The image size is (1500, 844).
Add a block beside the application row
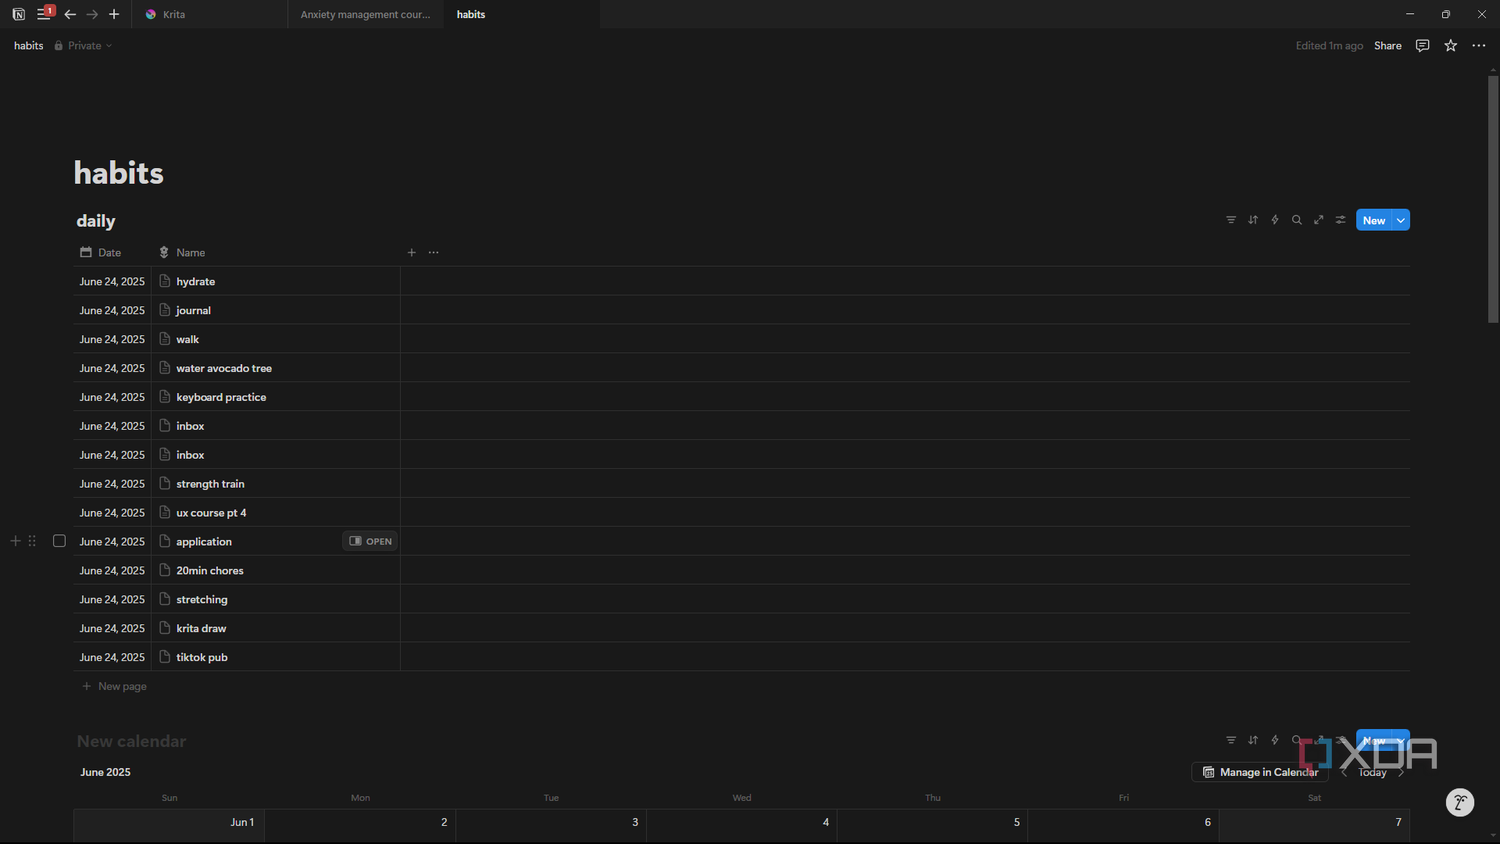(15, 541)
